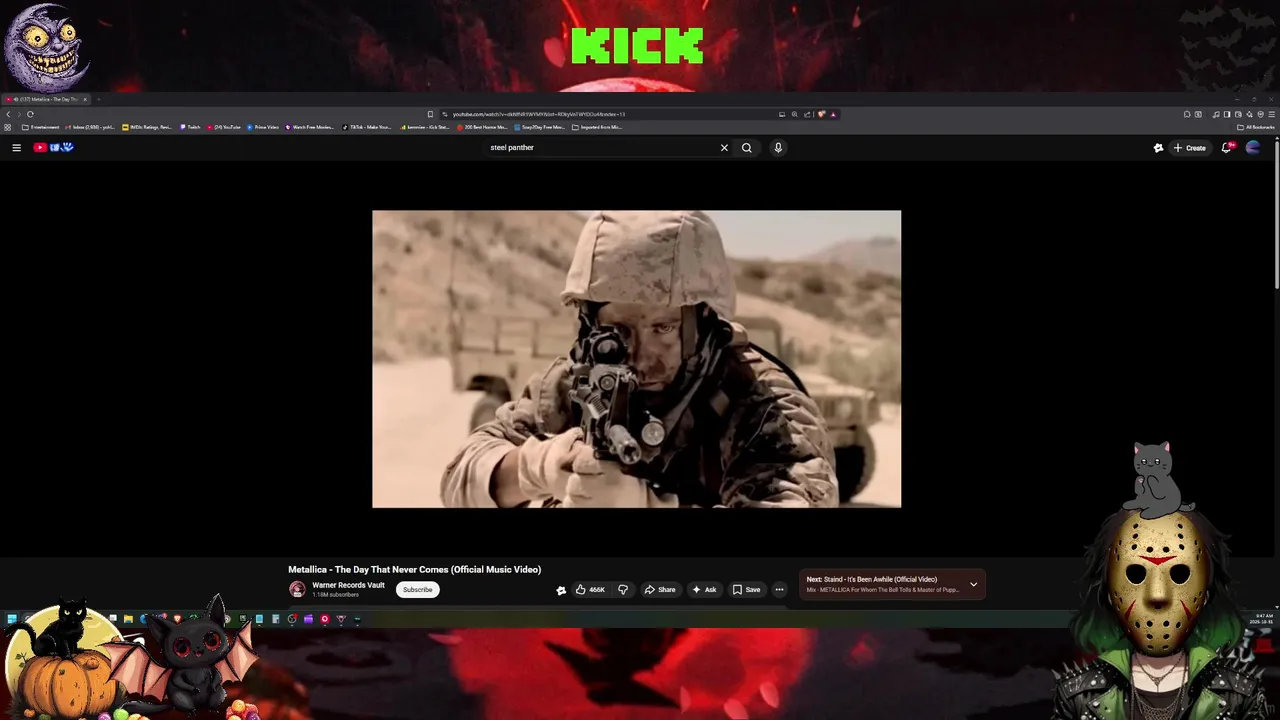This screenshot has width=1280, height=720.
Task: Open the YouTube guide hamburger menu
Action: (16, 147)
